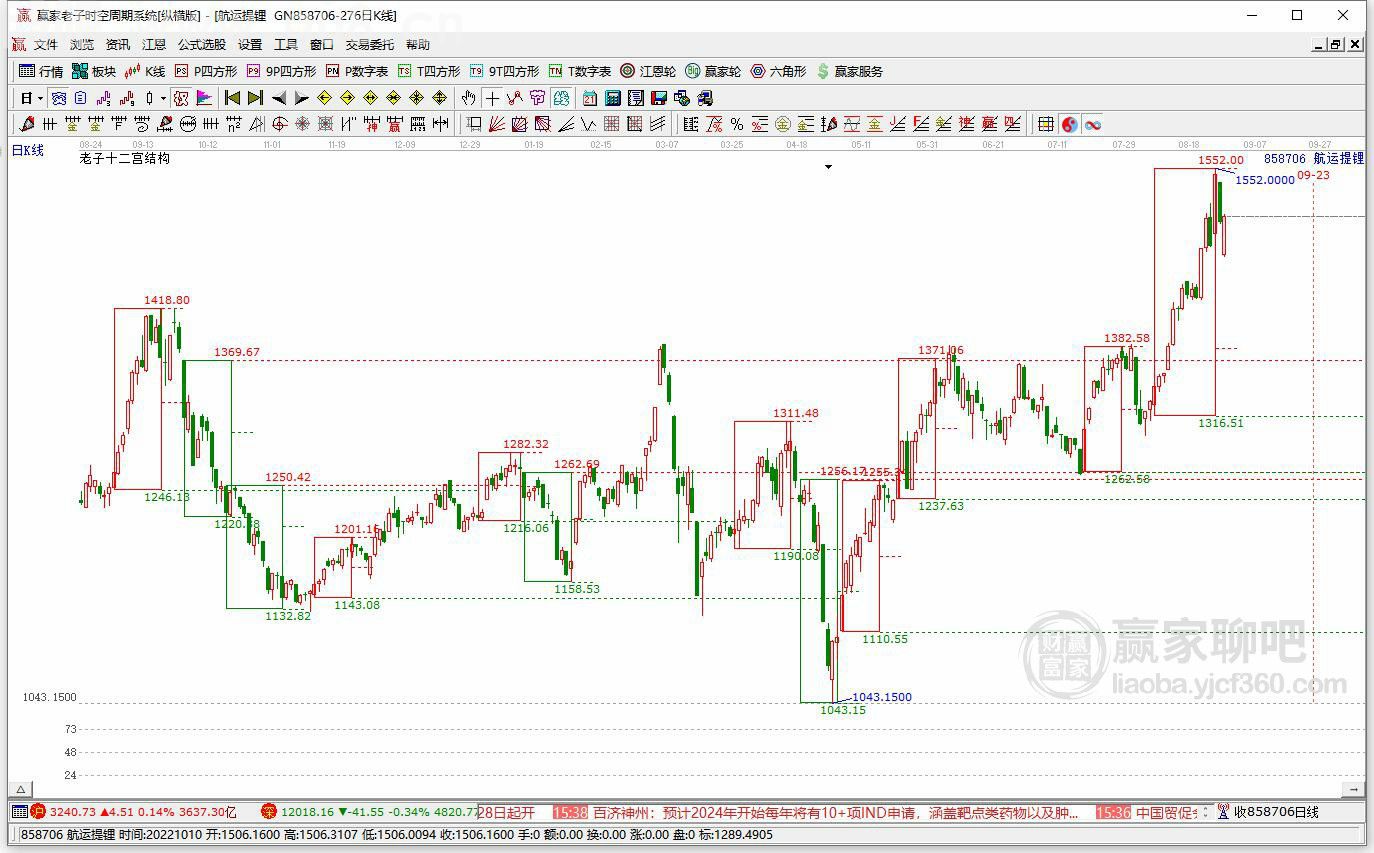Click the infinity symbol icon
Viewport: 1374px width, 853px height.
(1092, 124)
